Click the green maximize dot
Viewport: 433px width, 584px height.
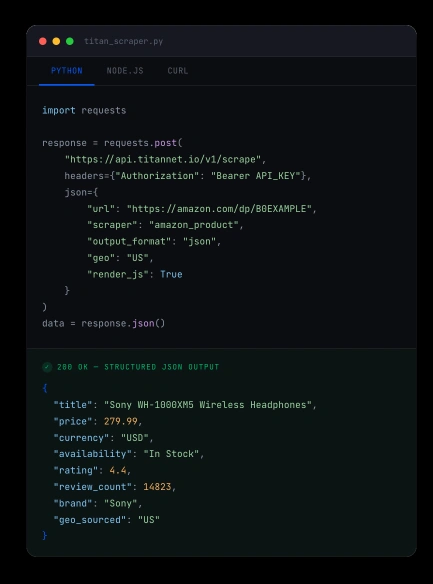tap(70, 41)
